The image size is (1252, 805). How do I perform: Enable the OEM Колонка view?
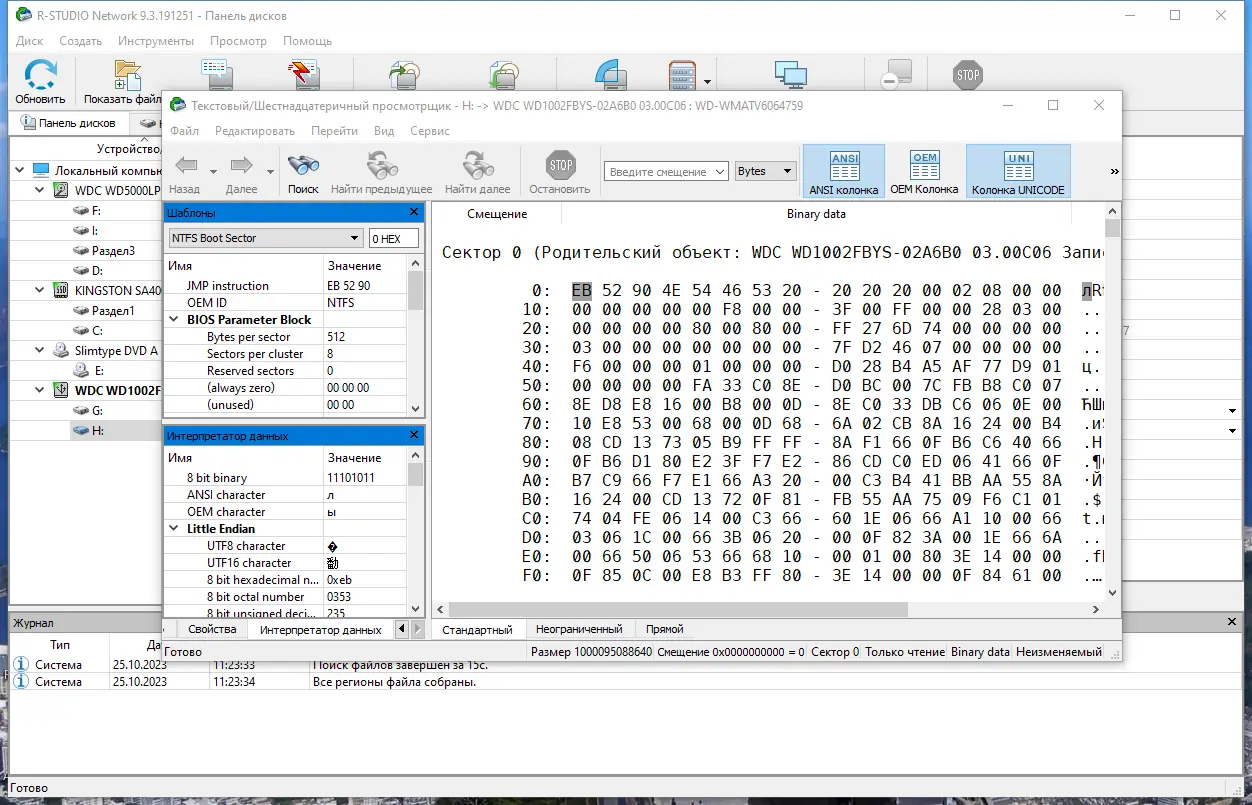[x=922, y=170]
